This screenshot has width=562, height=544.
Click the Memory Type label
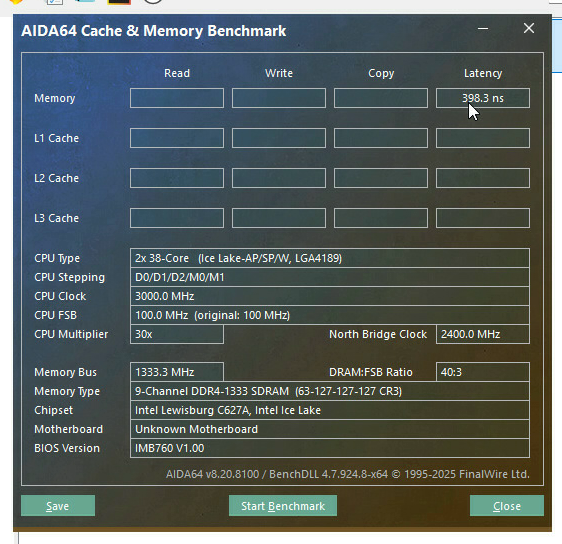click(x=67, y=391)
